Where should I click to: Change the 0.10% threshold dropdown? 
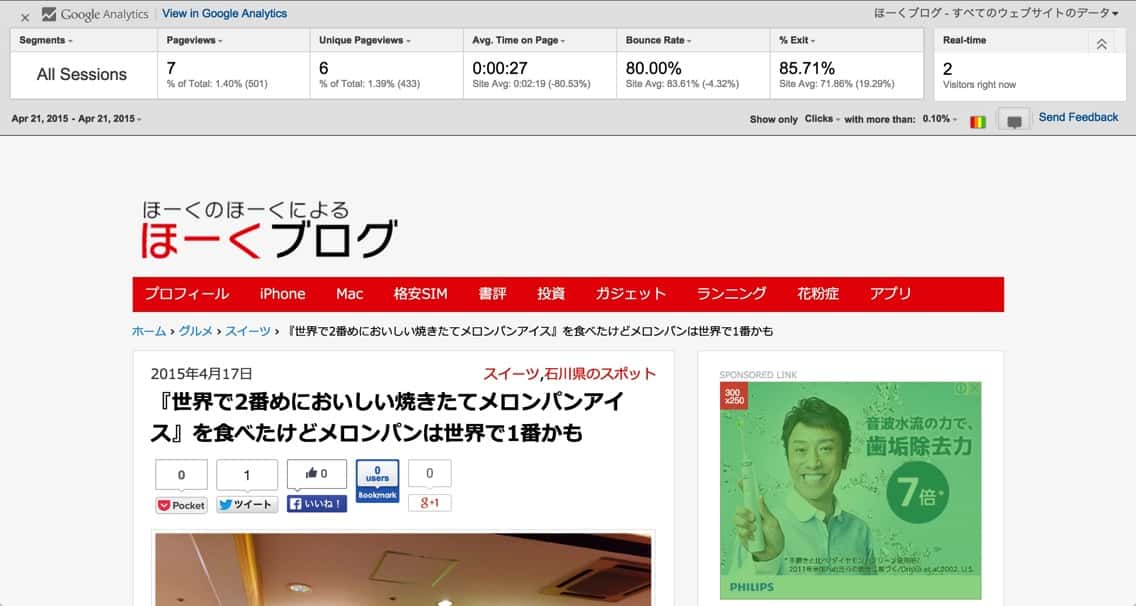pos(940,119)
